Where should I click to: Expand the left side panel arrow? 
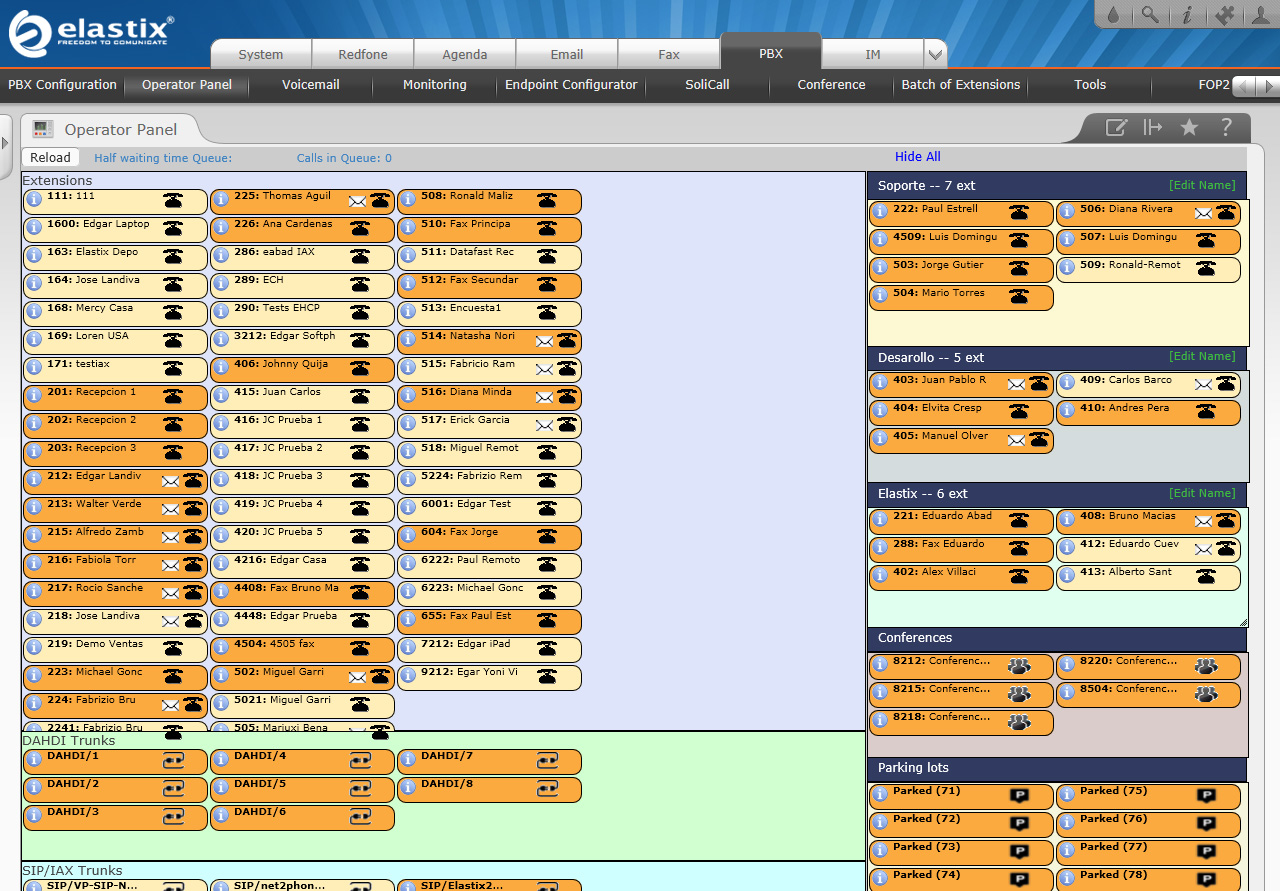5,144
